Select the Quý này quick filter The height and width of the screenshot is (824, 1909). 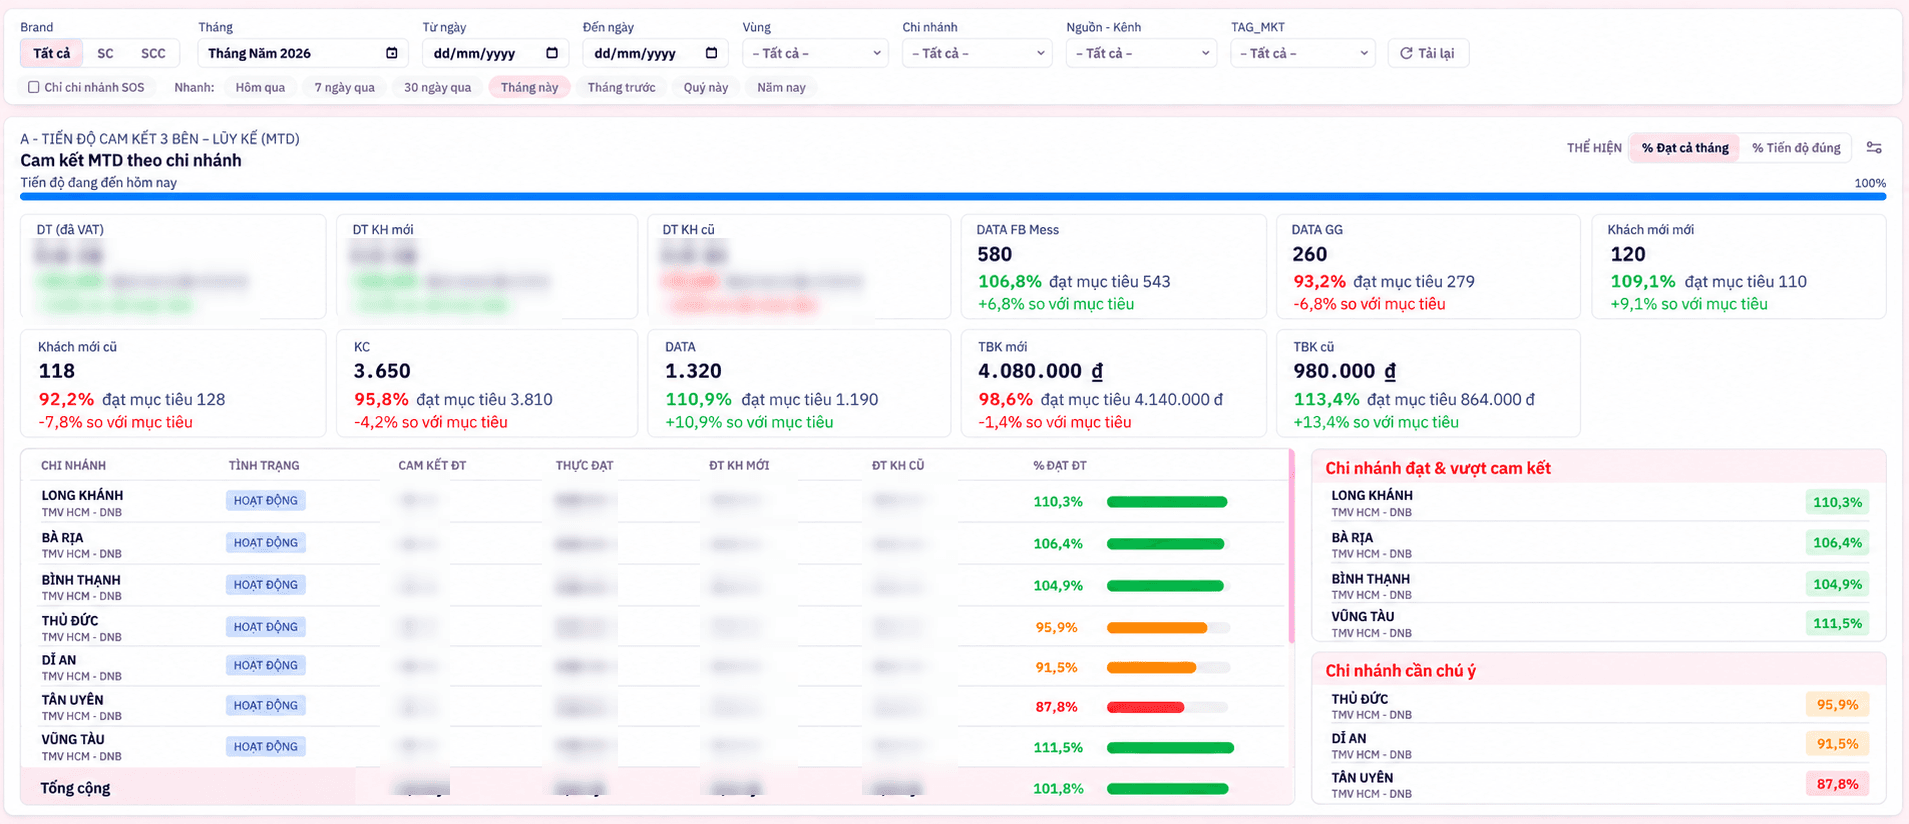pyautogui.click(x=705, y=87)
